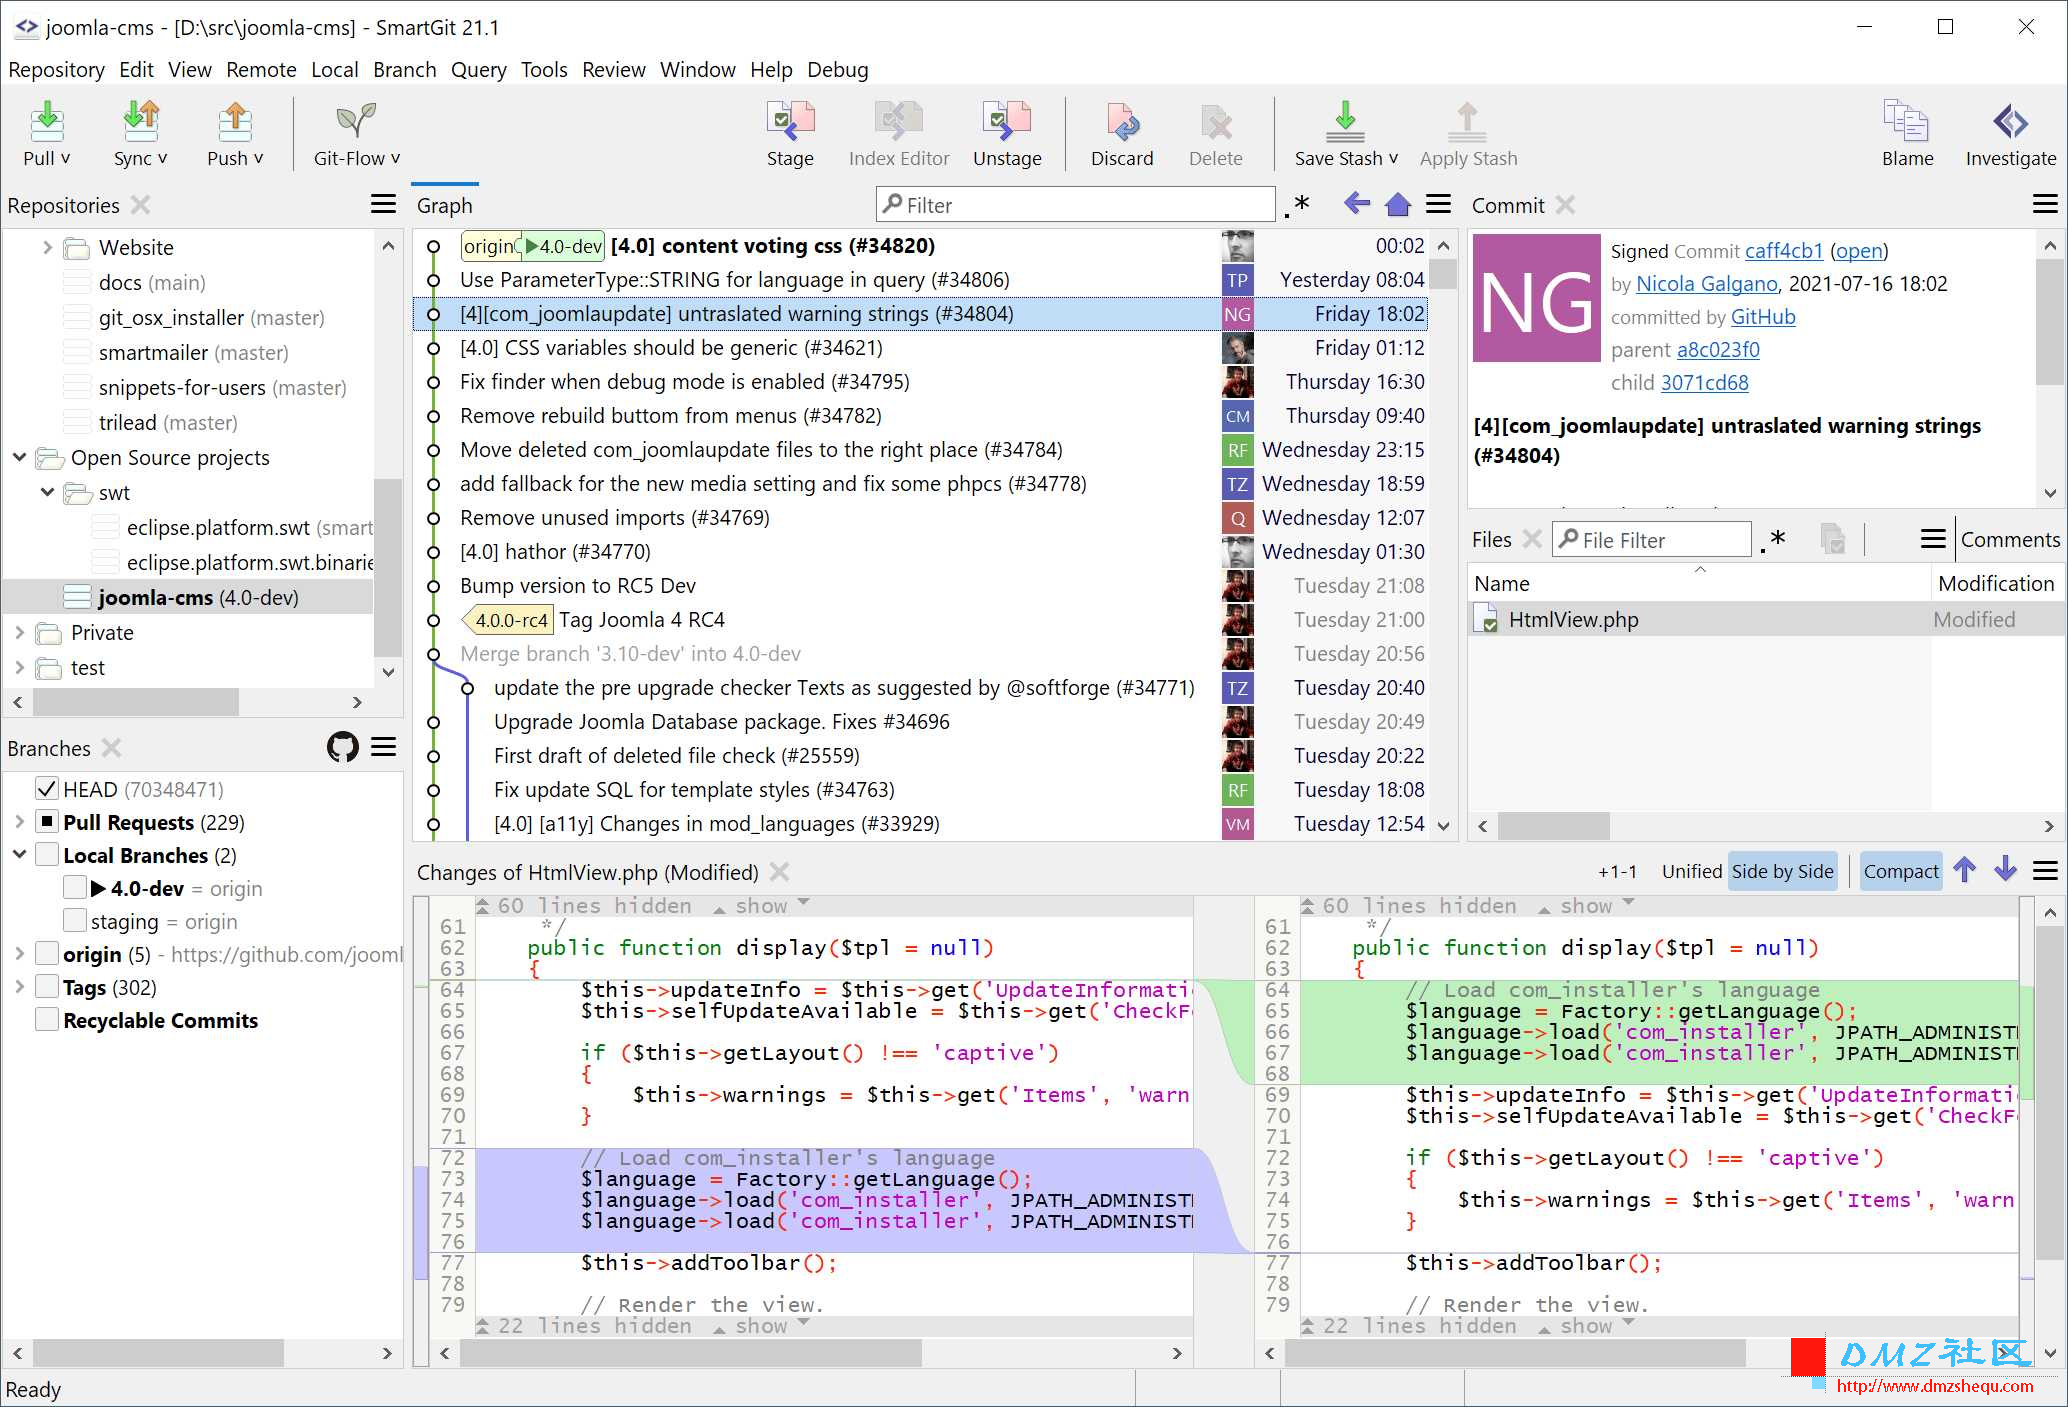Collapse the swt folder
The height and width of the screenshot is (1407, 2068).
(x=47, y=492)
